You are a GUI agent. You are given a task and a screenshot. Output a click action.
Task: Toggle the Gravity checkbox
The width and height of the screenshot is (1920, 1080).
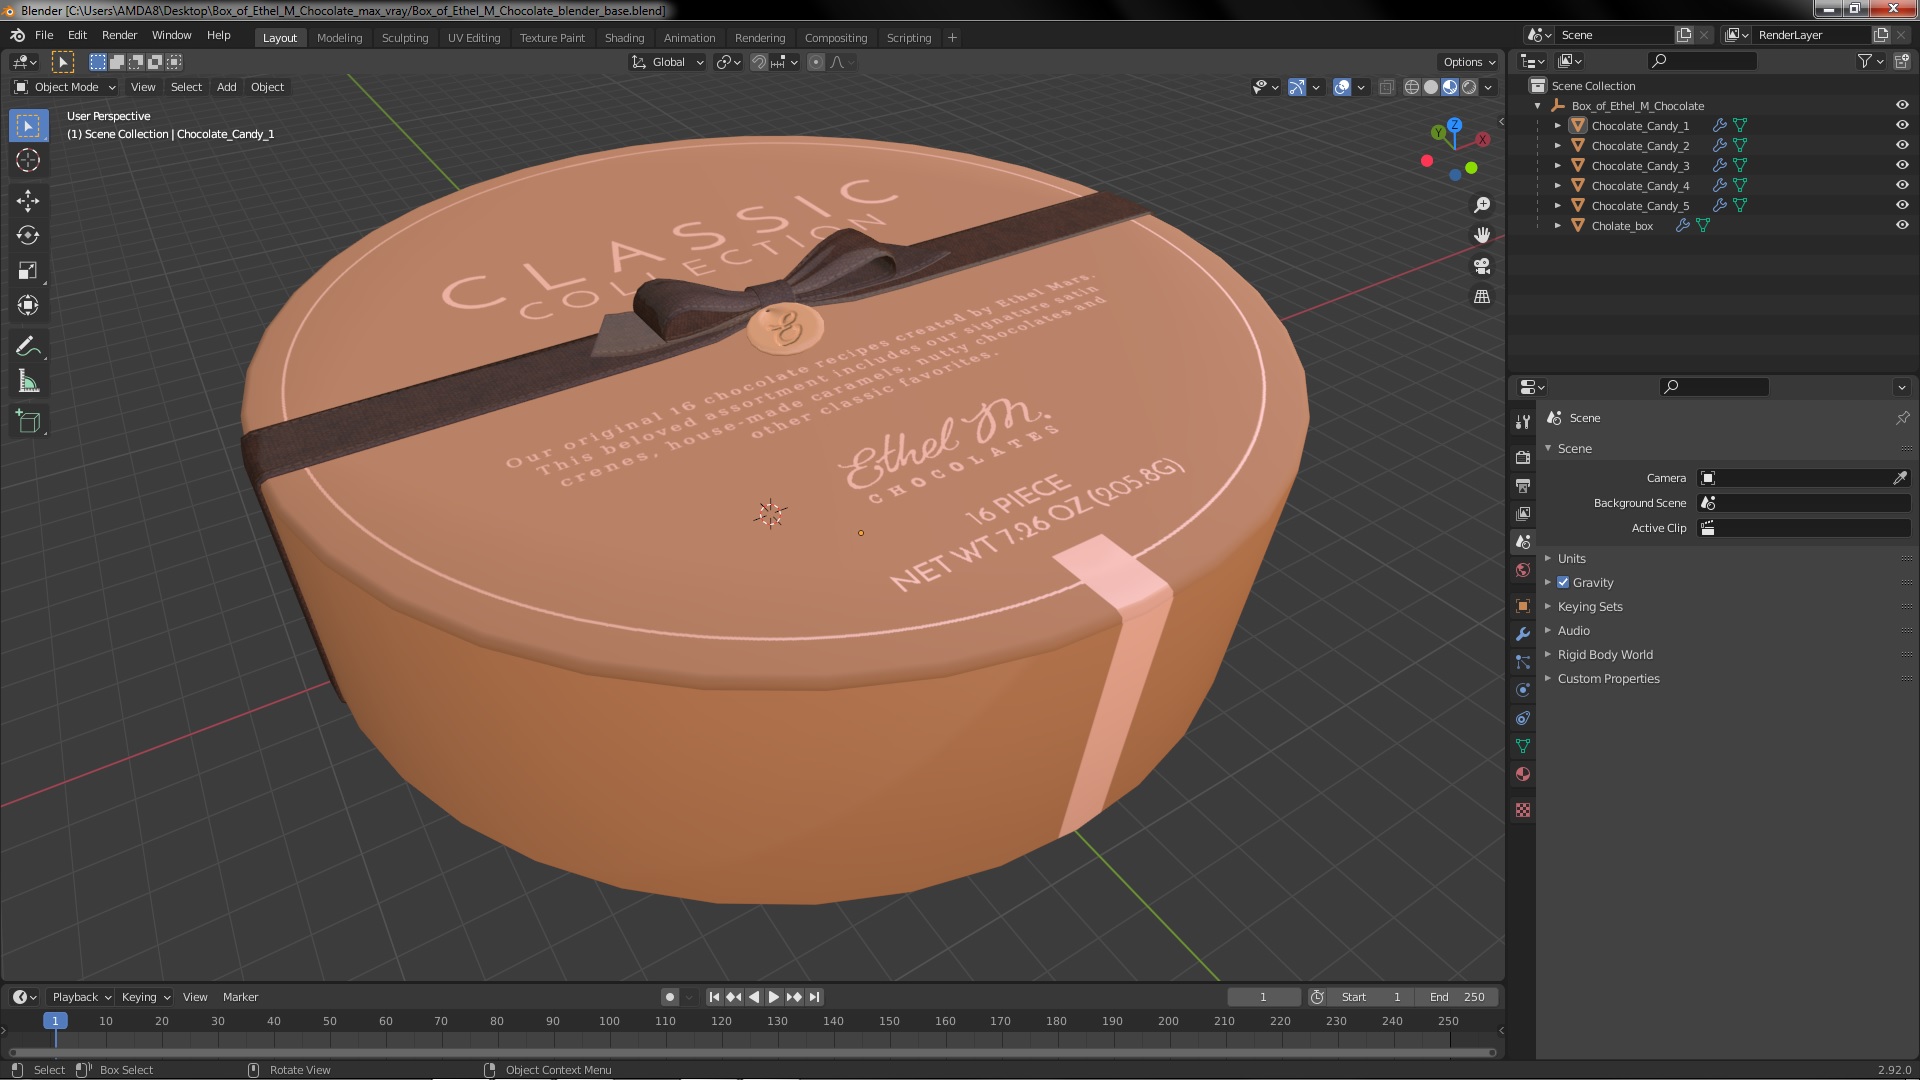click(x=1563, y=582)
